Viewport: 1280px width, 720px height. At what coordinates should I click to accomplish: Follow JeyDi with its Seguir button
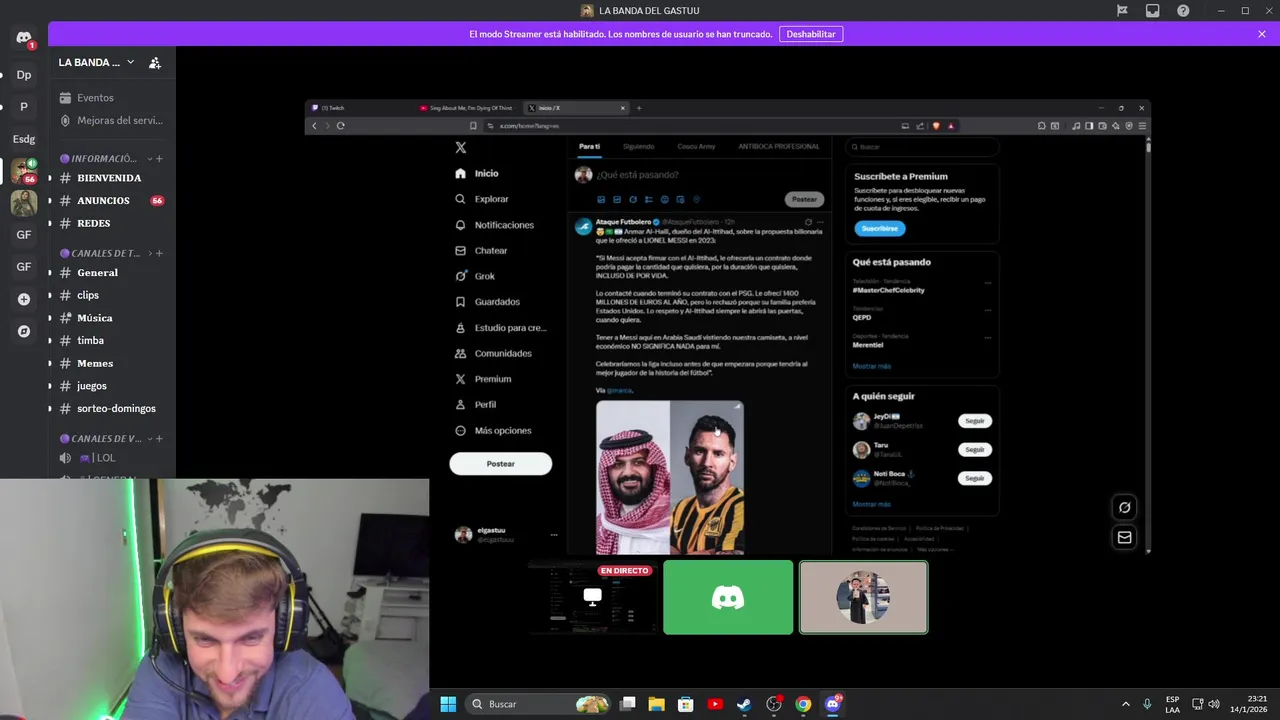975,421
